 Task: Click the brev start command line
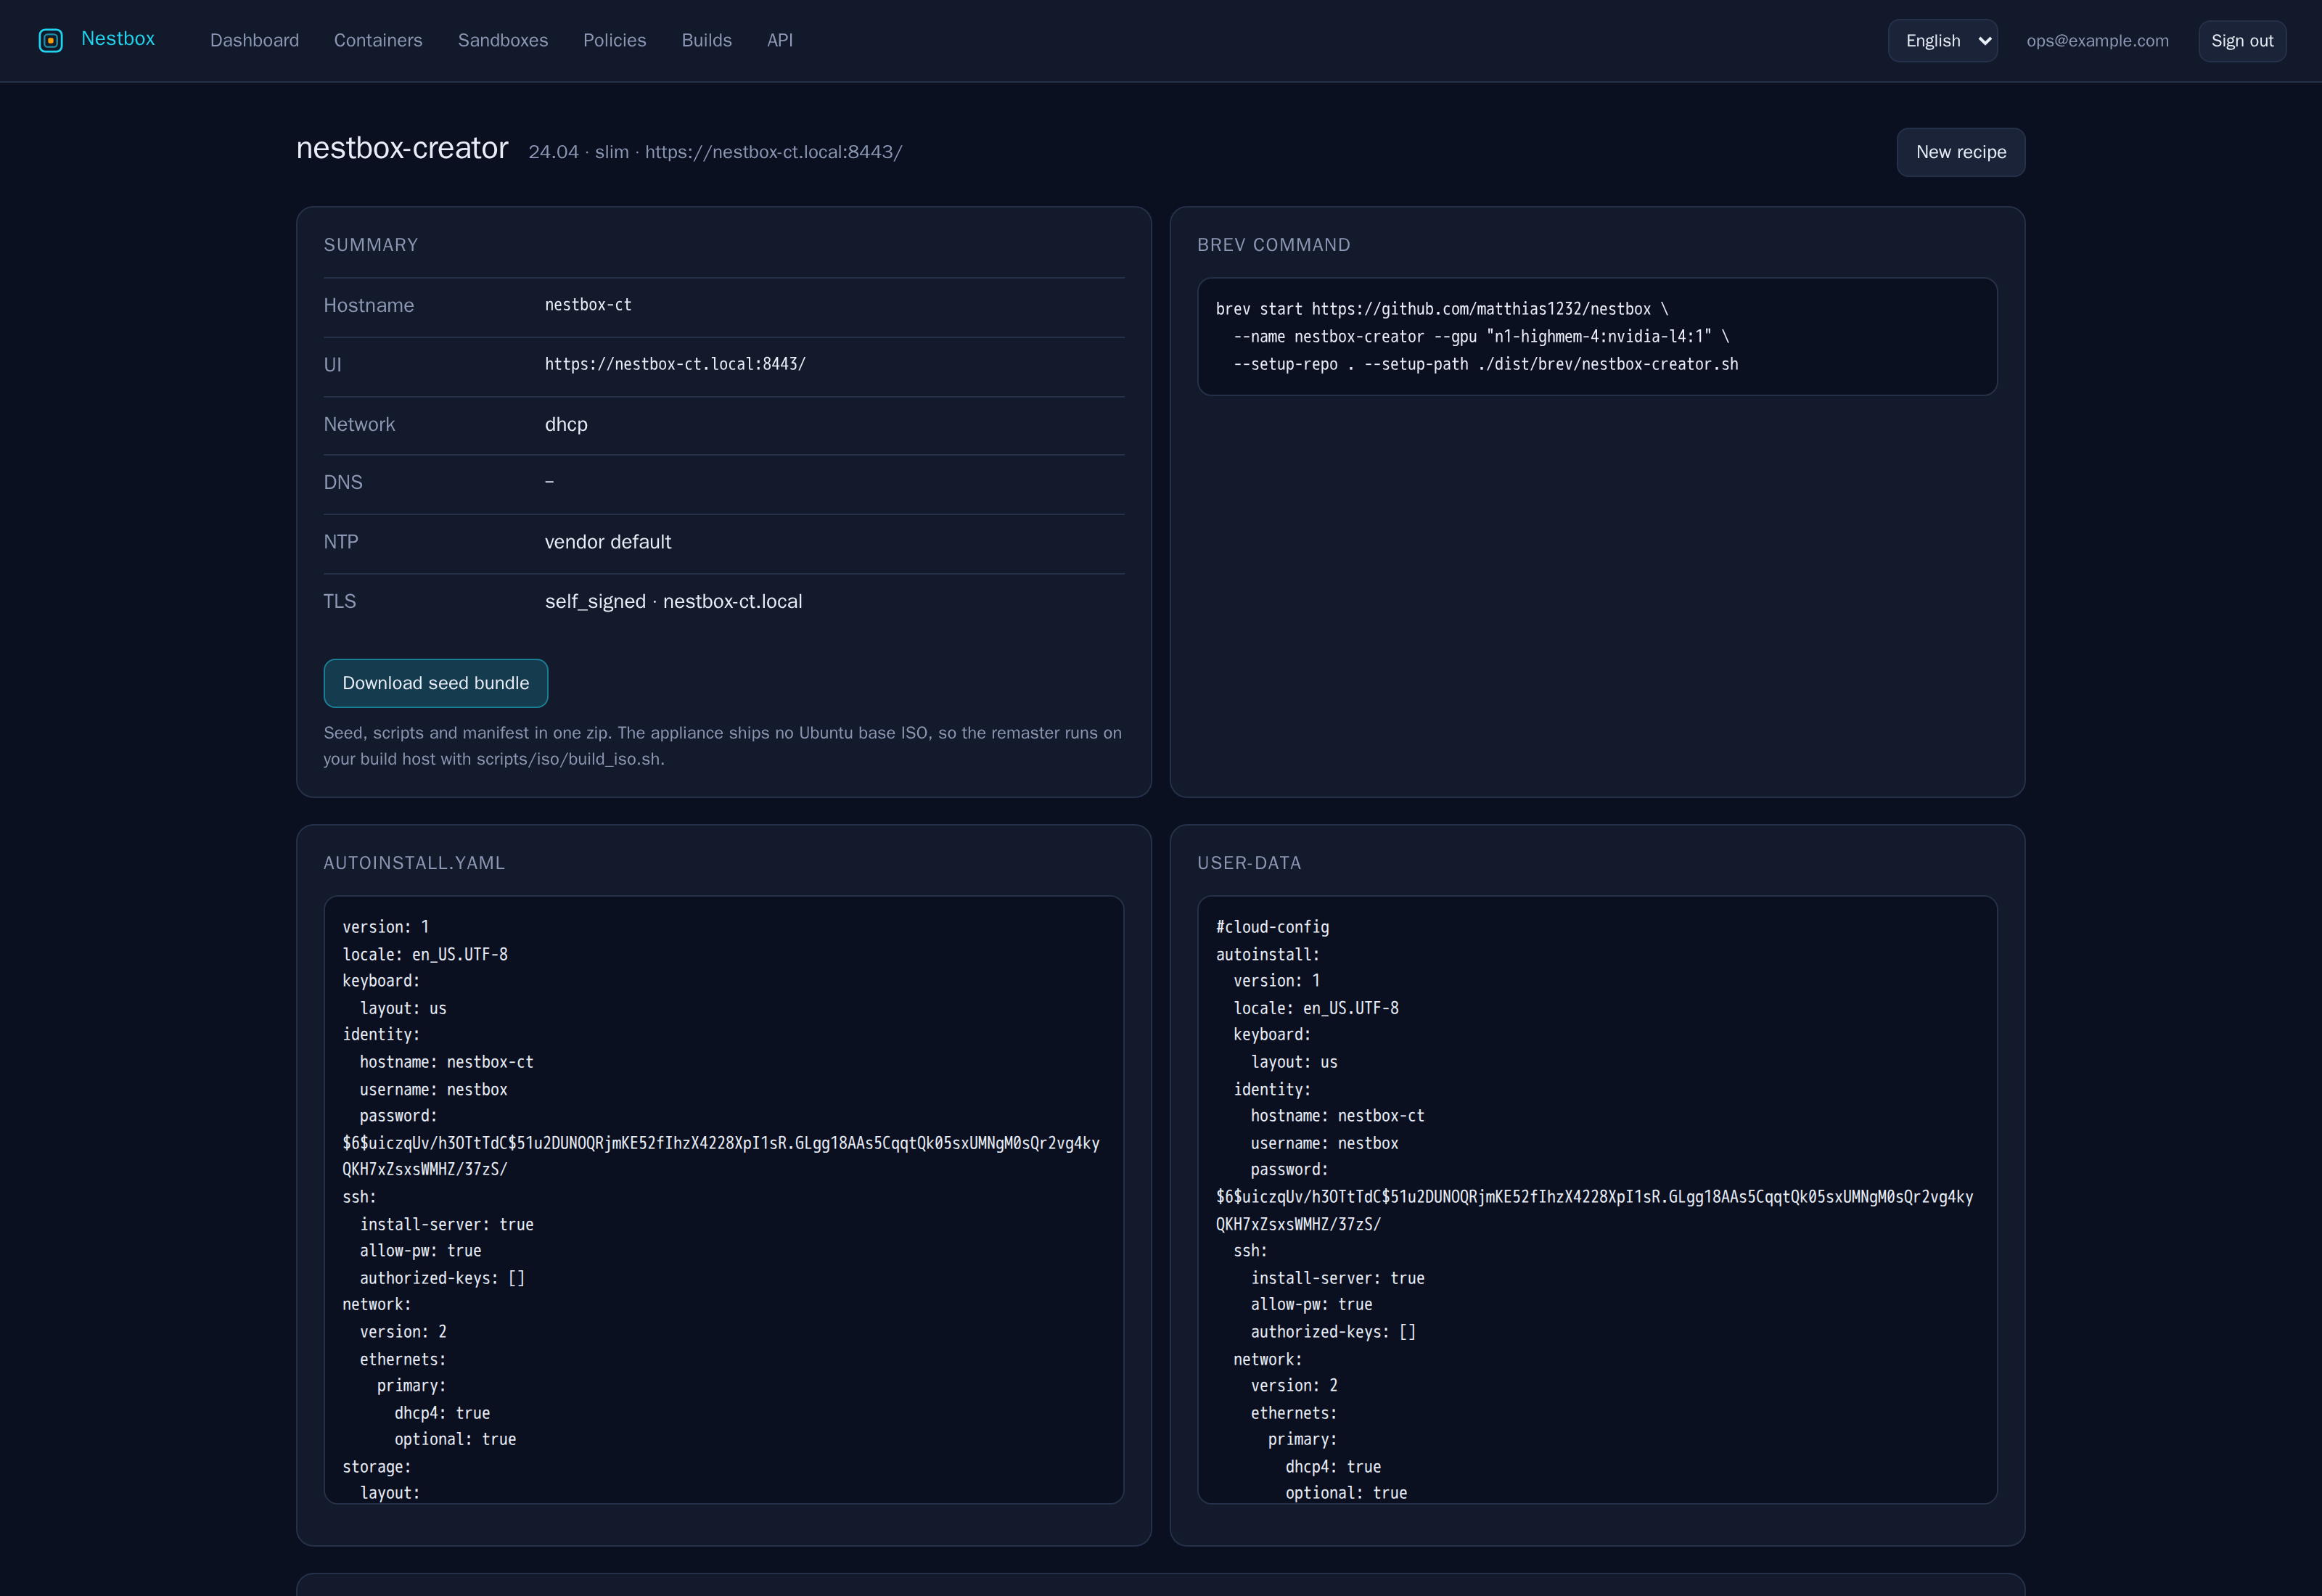pyautogui.click(x=1441, y=309)
